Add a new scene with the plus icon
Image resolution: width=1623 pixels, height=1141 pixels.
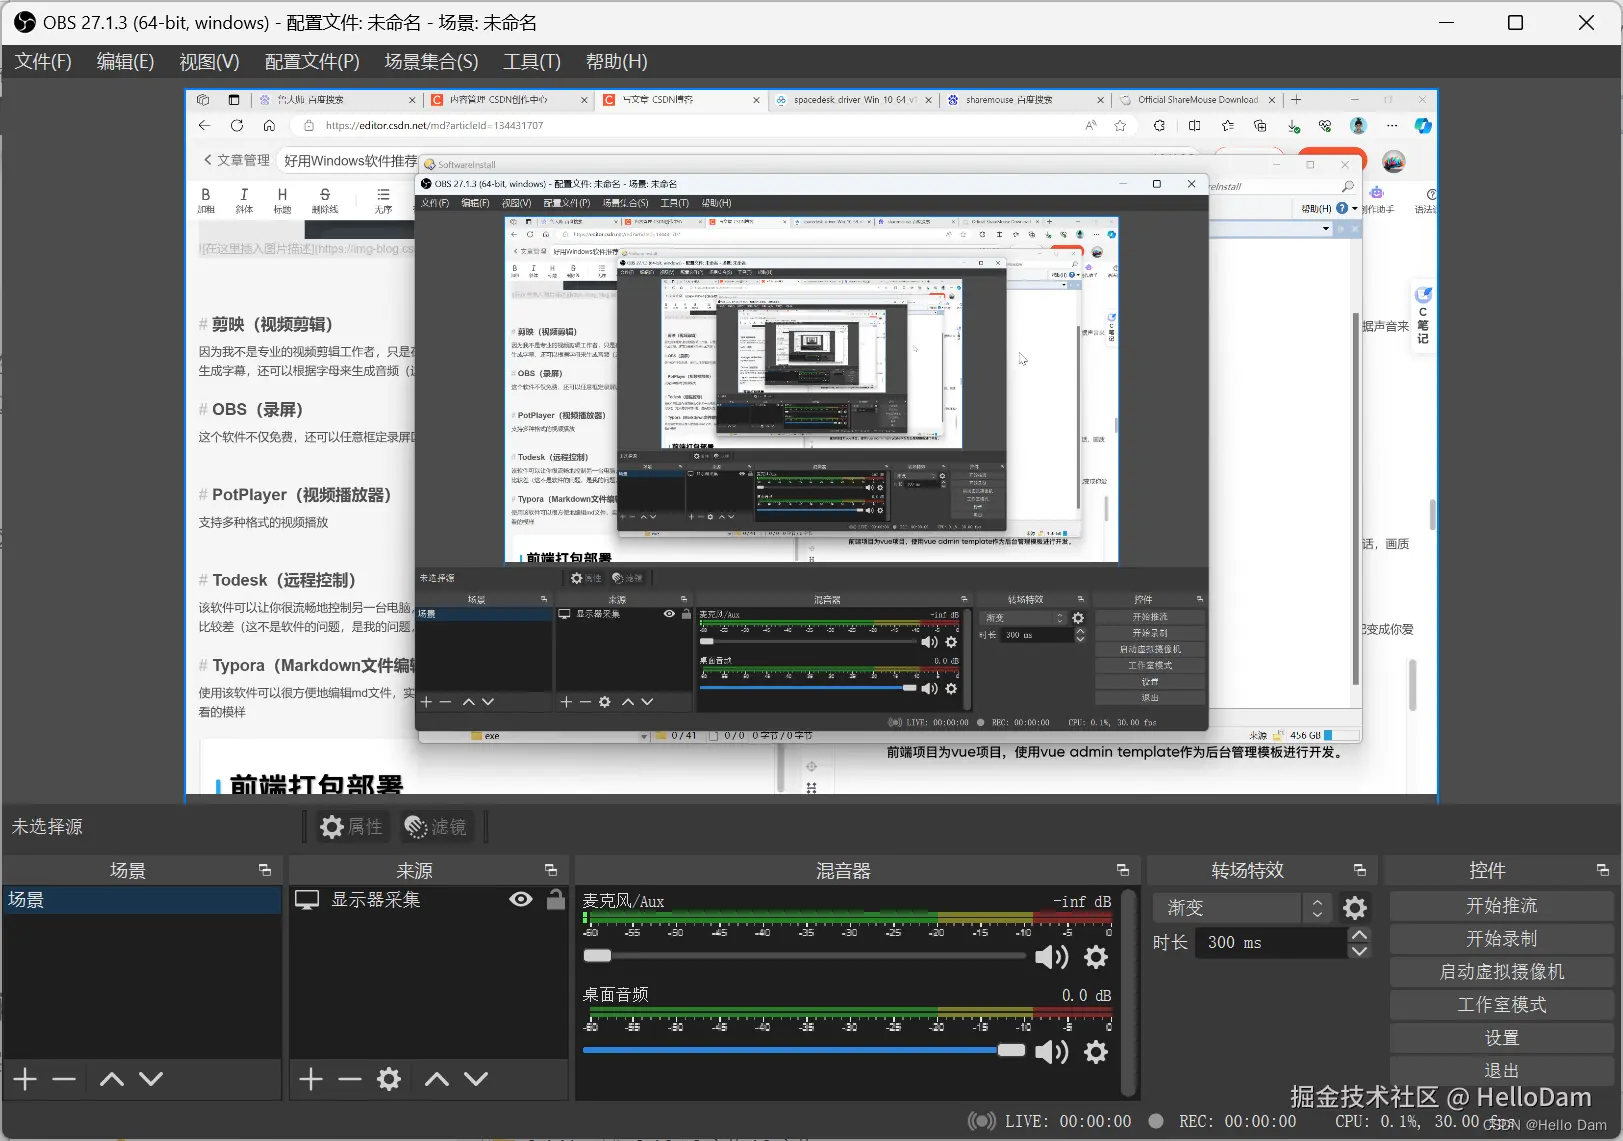[x=25, y=1079]
